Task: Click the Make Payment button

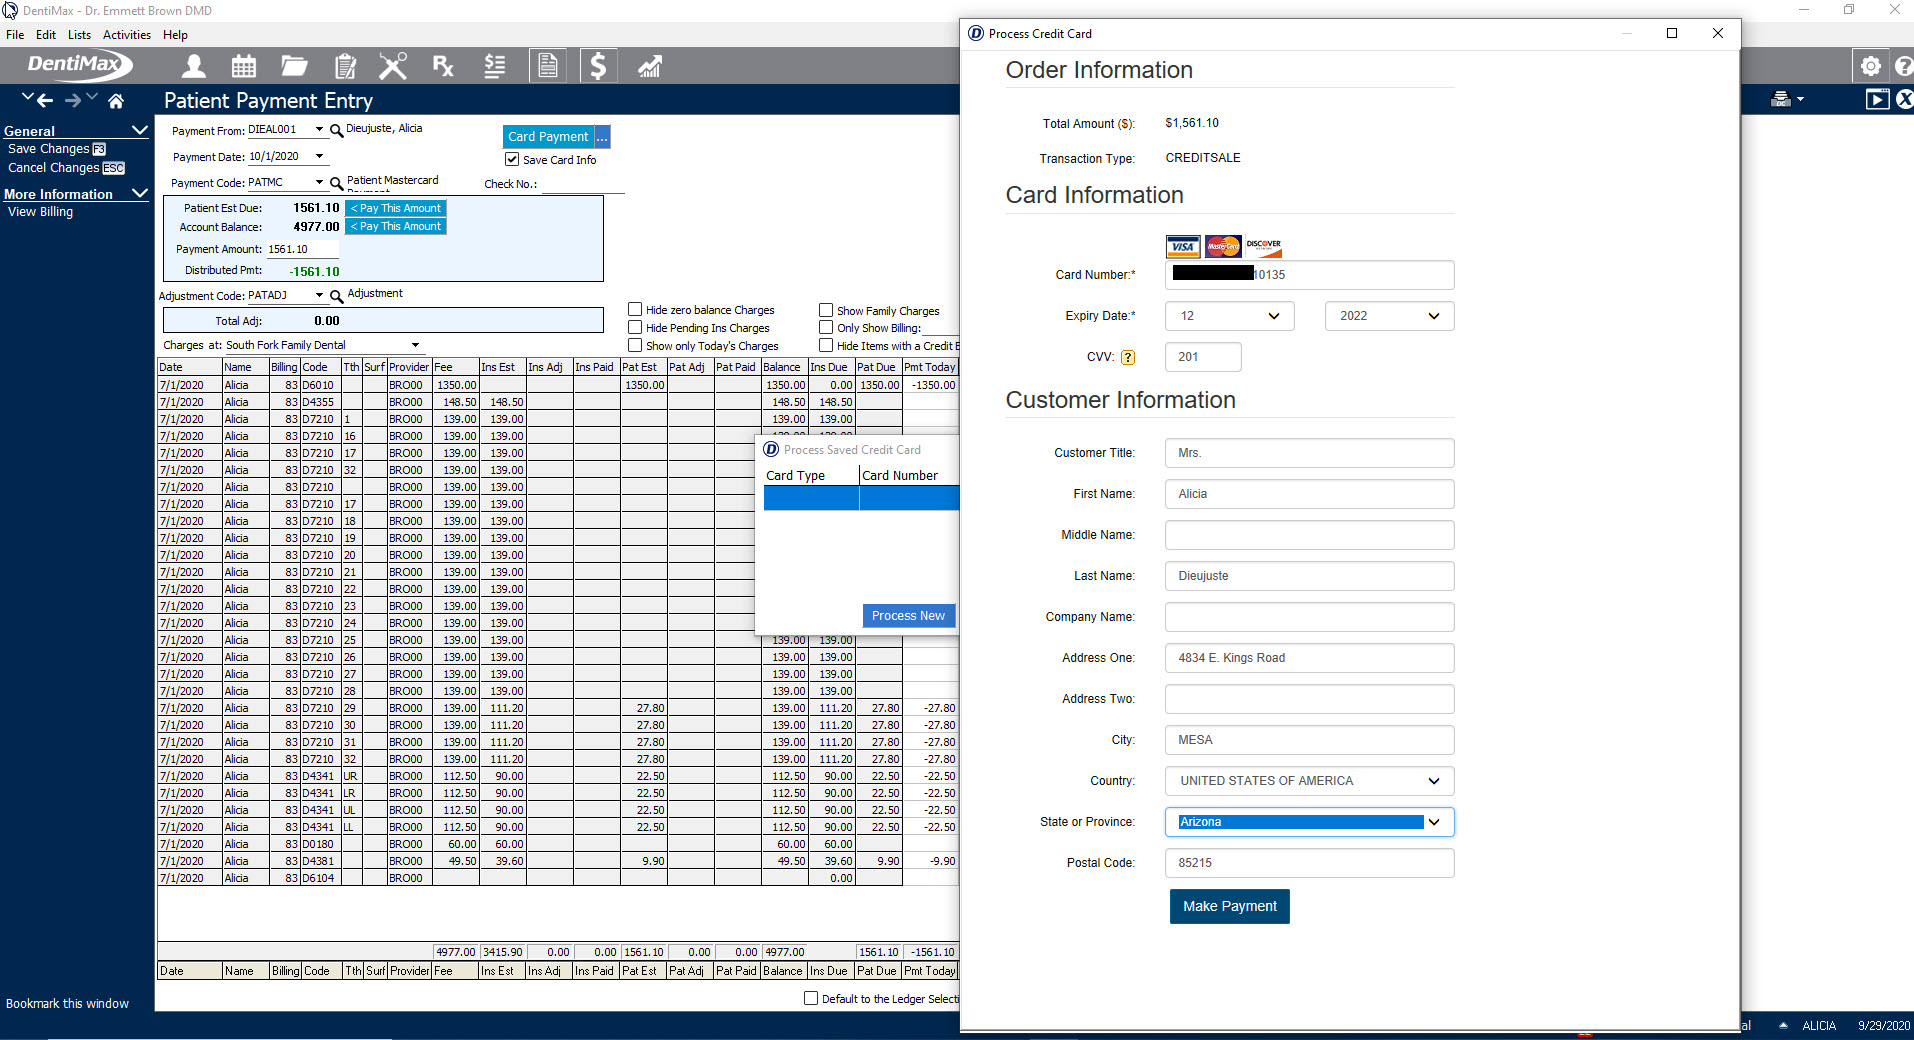Action: coord(1228,906)
